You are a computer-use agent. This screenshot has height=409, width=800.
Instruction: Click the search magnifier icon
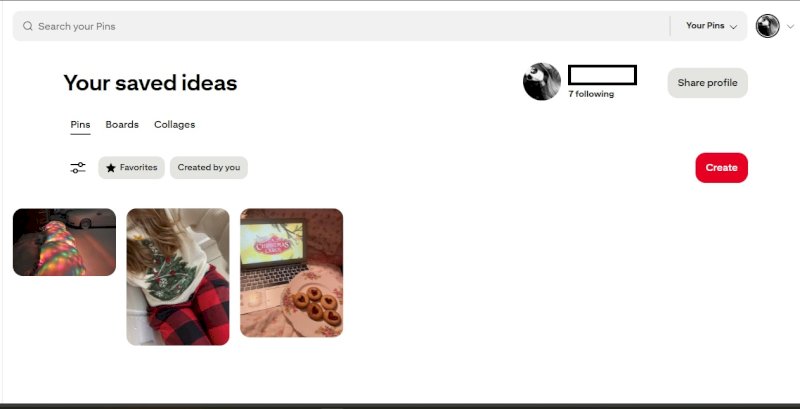coord(28,26)
